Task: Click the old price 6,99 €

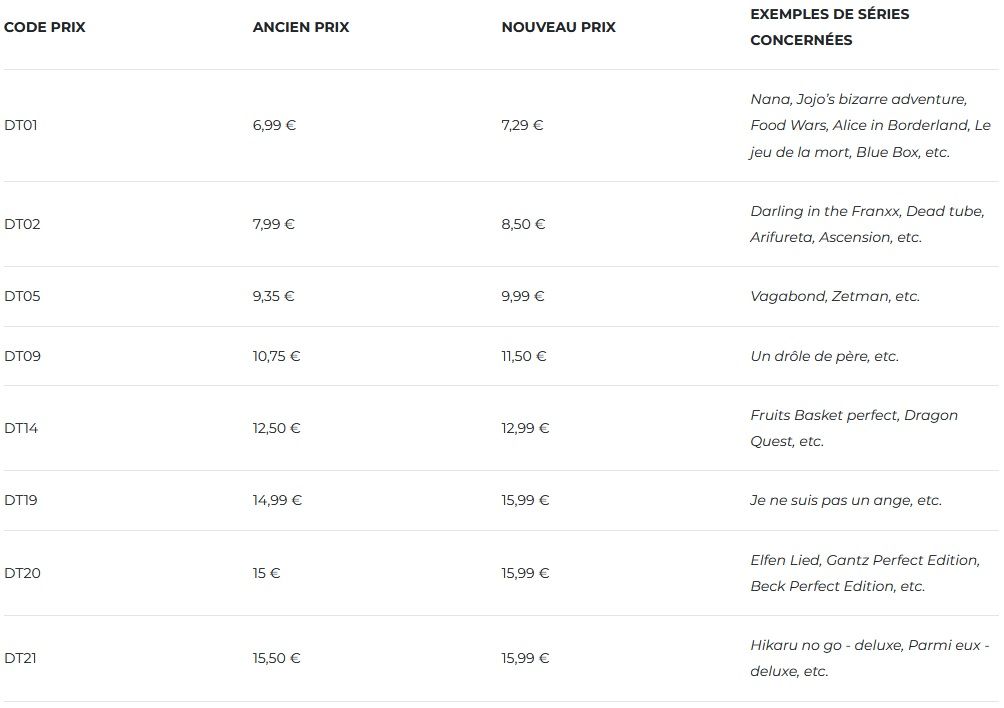Action: [274, 125]
